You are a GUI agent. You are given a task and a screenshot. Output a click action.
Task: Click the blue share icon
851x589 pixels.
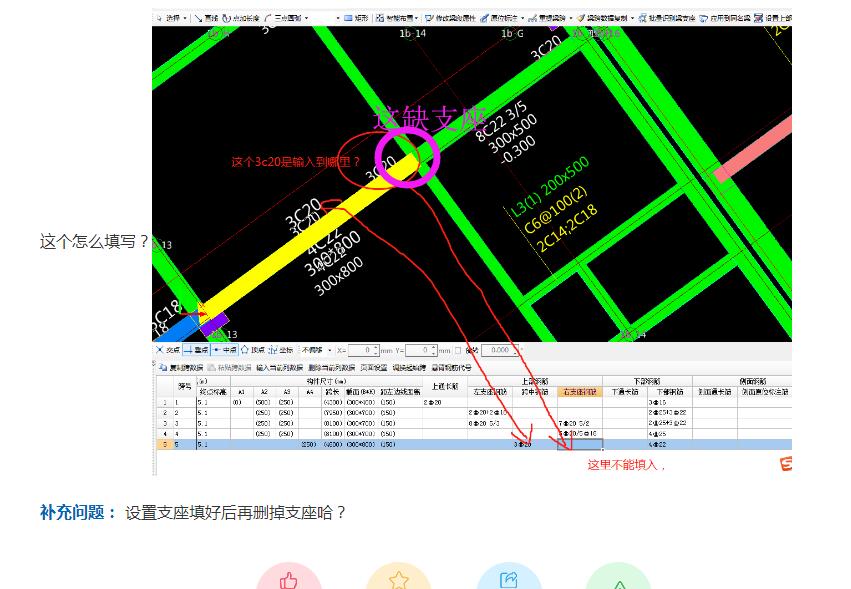pyautogui.click(x=509, y=578)
